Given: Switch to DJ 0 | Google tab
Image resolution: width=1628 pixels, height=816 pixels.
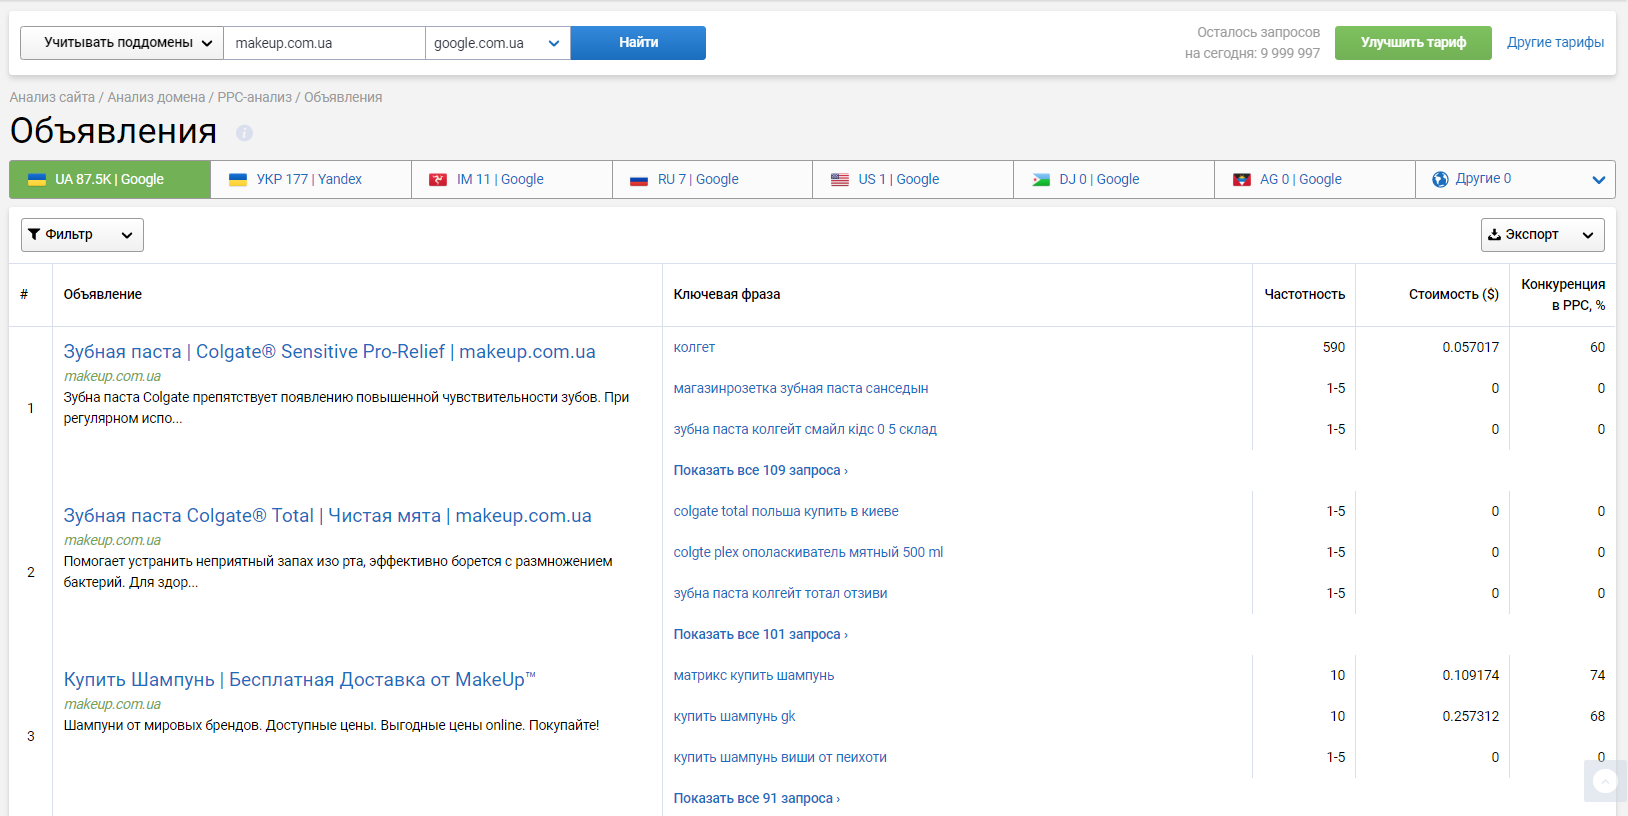Looking at the screenshot, I should [1114, 179].
